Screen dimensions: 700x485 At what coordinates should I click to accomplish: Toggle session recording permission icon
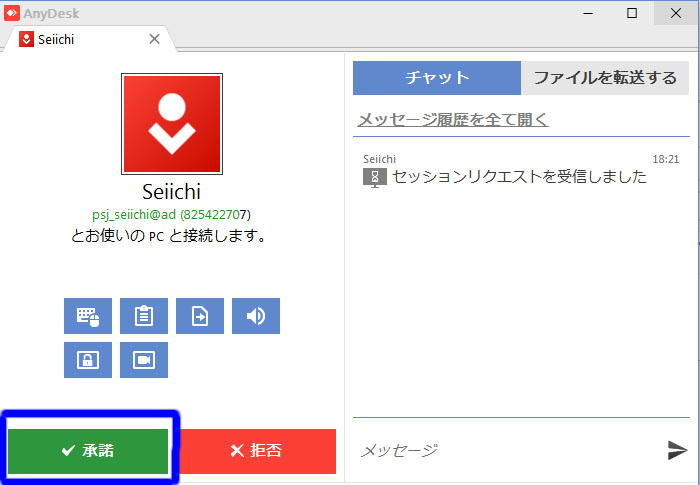pyautogui.click(x=144, y=360)
